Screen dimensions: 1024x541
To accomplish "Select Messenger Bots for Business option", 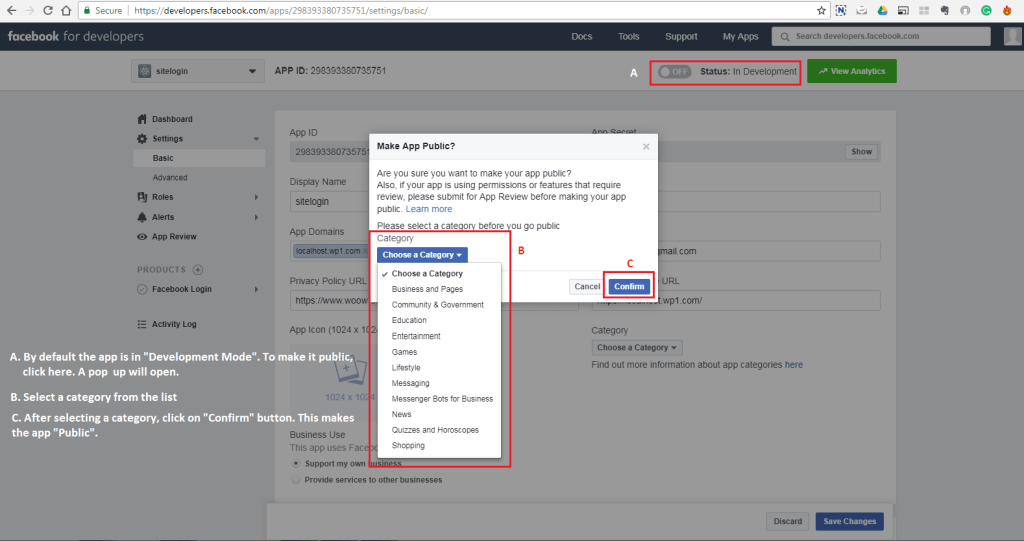I will coord(440,399).
